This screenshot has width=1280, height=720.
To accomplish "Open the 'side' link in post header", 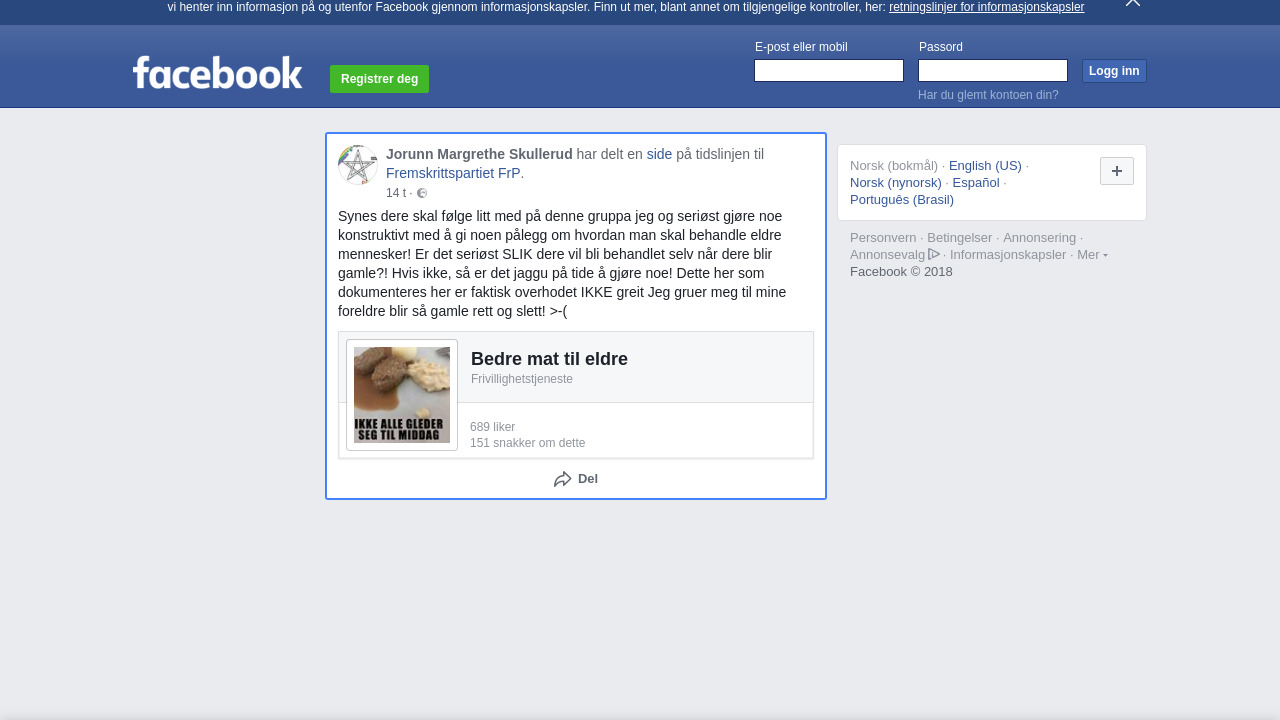I will tap(659, 154).
